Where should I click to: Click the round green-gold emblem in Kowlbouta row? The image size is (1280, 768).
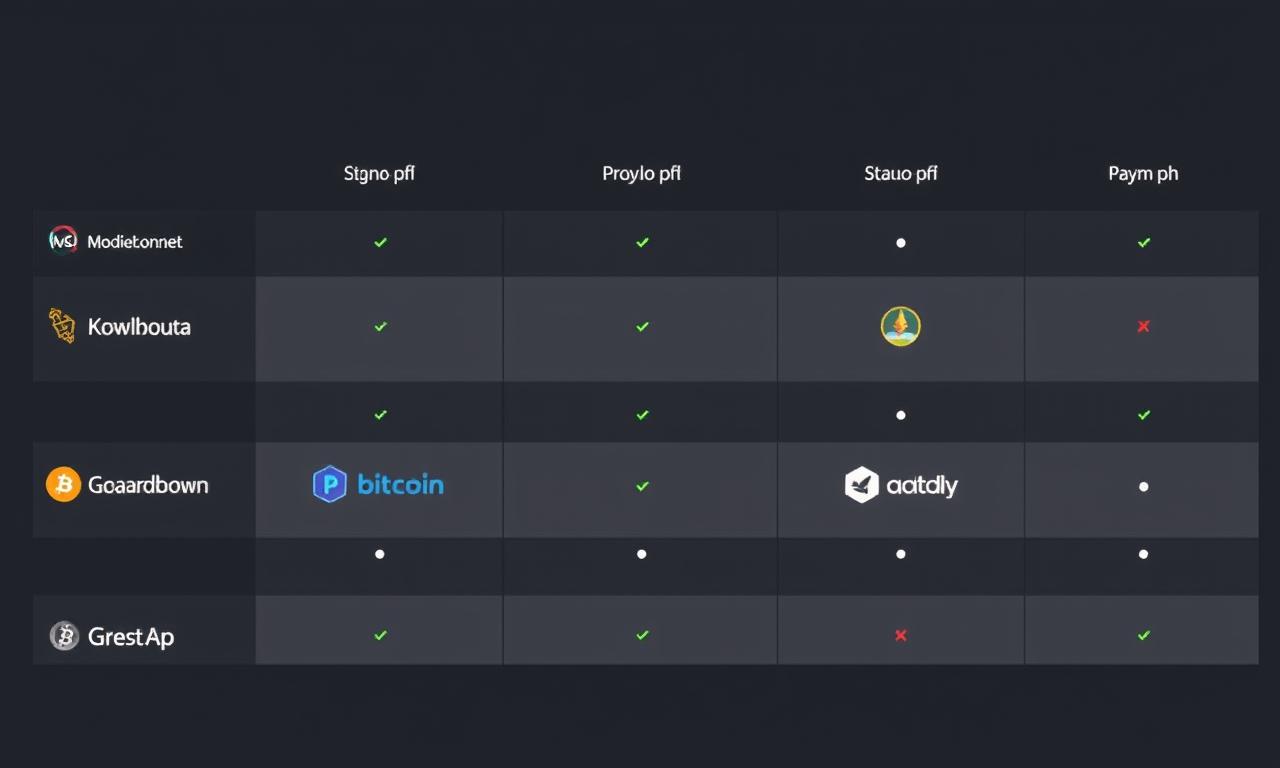pos(901,326)
